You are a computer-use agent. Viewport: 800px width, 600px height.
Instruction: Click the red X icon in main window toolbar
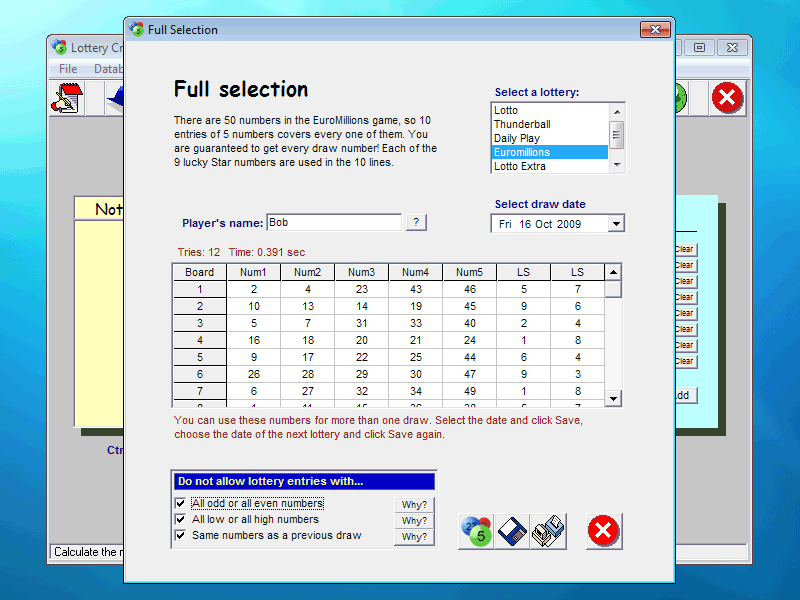pyautogui.click(x=727, y=97)
